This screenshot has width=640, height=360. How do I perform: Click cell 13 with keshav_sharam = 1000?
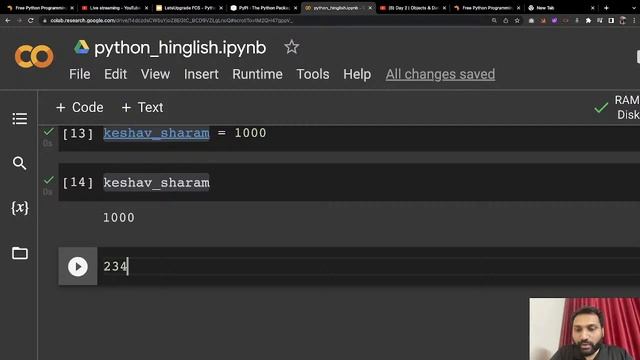click(x=349, y=138)
